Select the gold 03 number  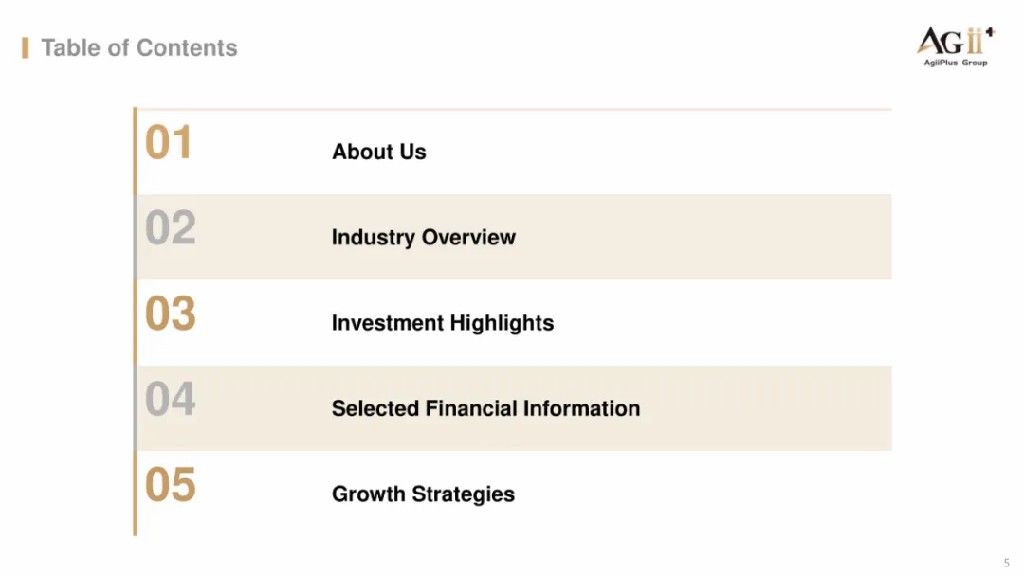point(170,314)
